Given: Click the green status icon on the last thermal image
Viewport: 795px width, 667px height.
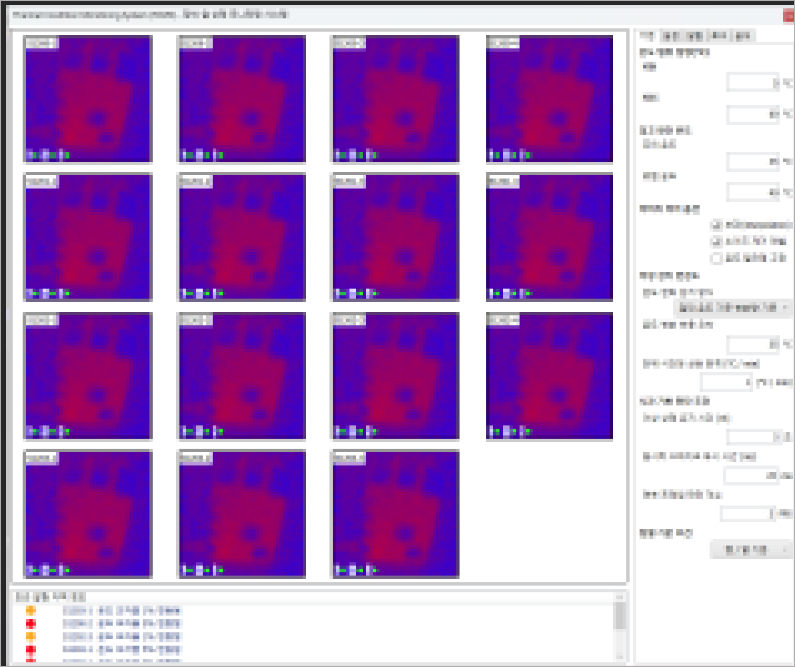Looking at the screenshot, I should coord(373,571).
